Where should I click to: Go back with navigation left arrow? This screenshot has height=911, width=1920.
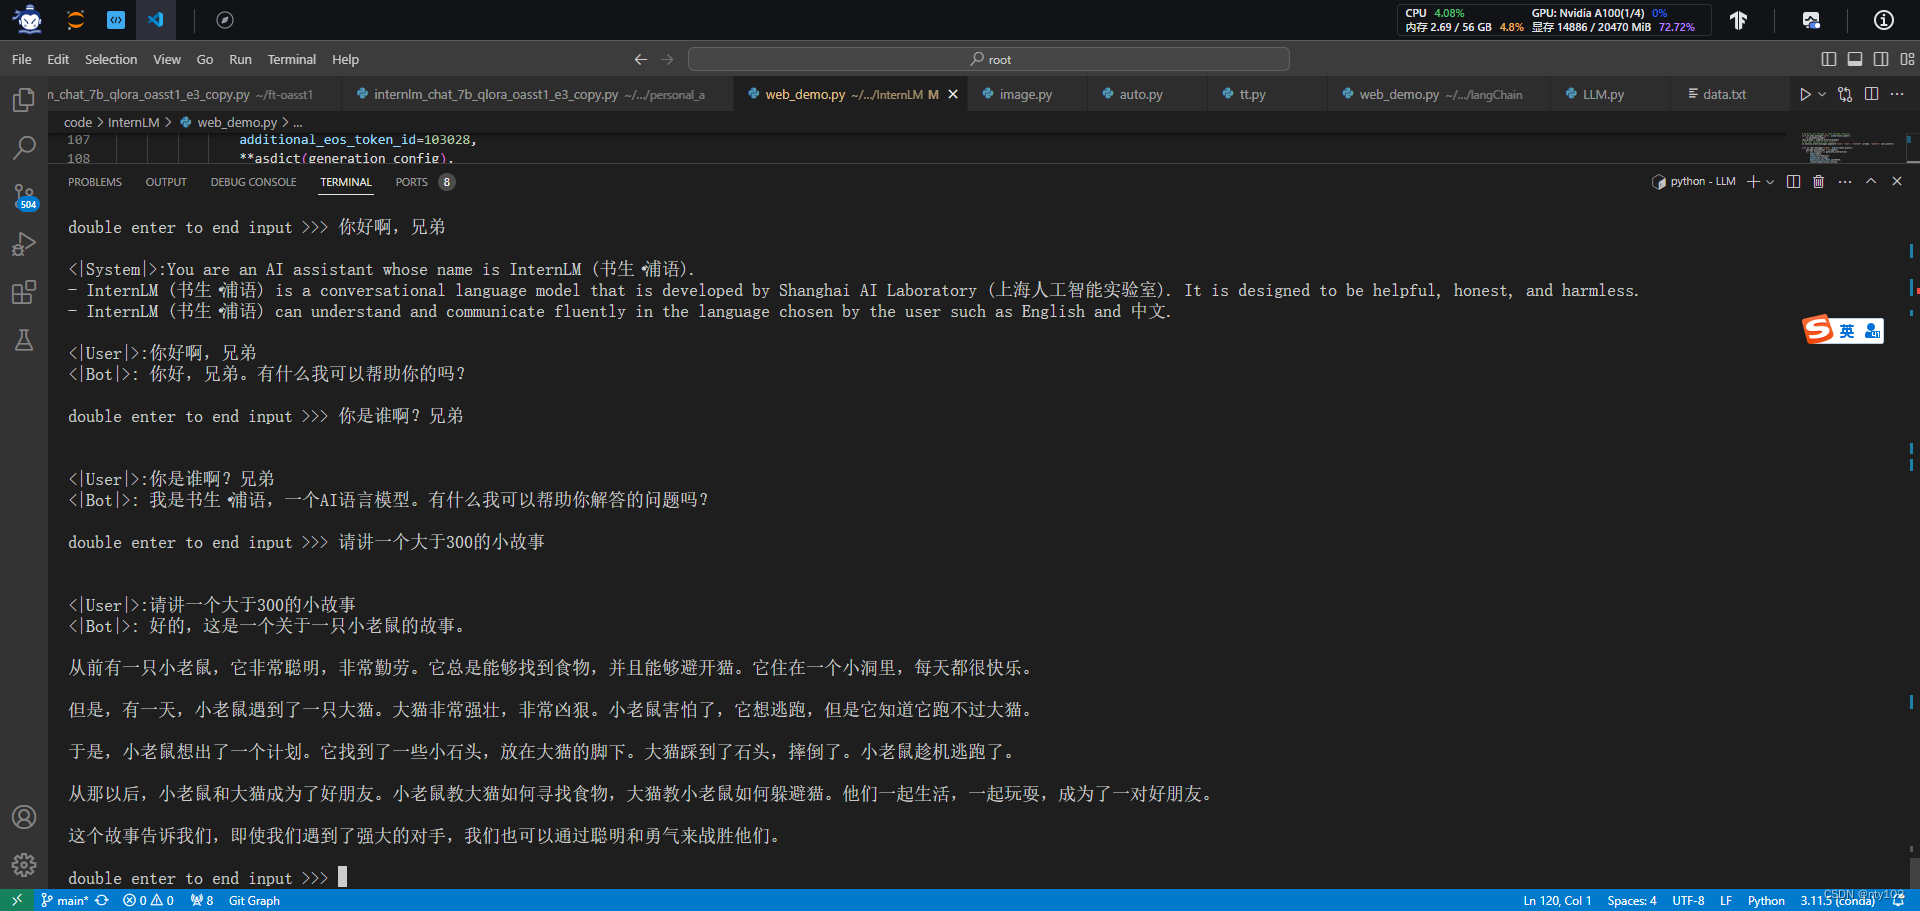click(641, 60)
